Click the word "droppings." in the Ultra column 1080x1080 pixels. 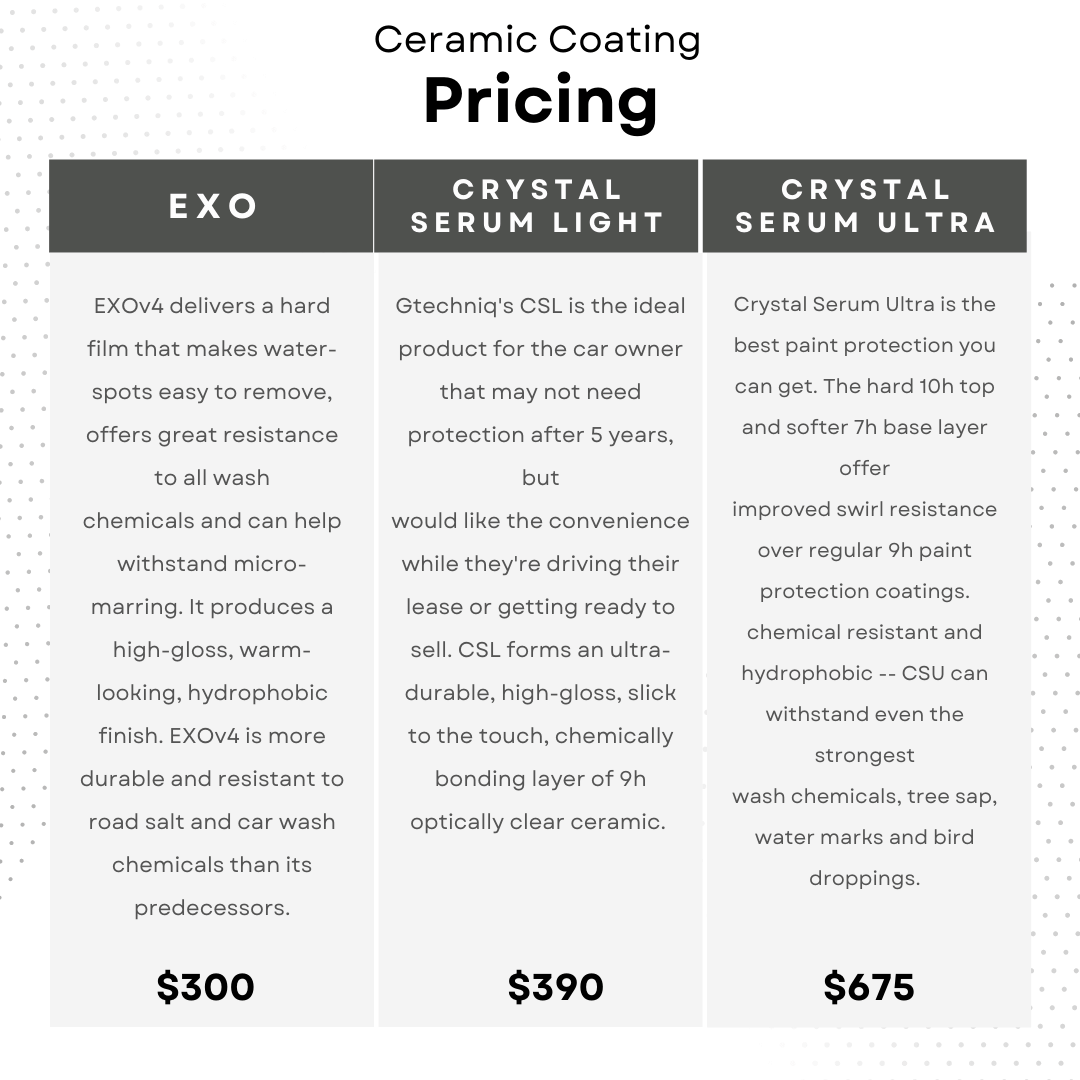tap(865, 878)
